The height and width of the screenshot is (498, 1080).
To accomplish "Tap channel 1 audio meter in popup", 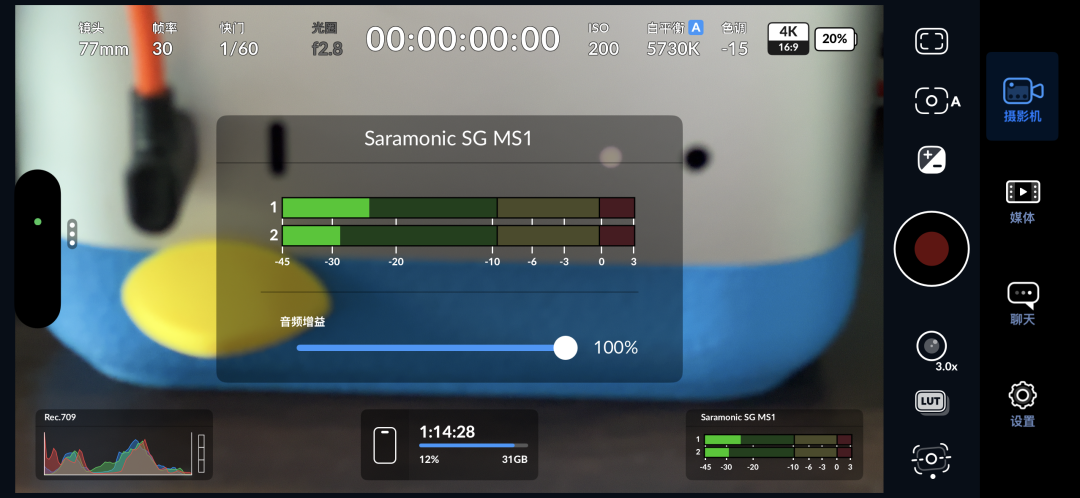I will (x=458, y=208).
